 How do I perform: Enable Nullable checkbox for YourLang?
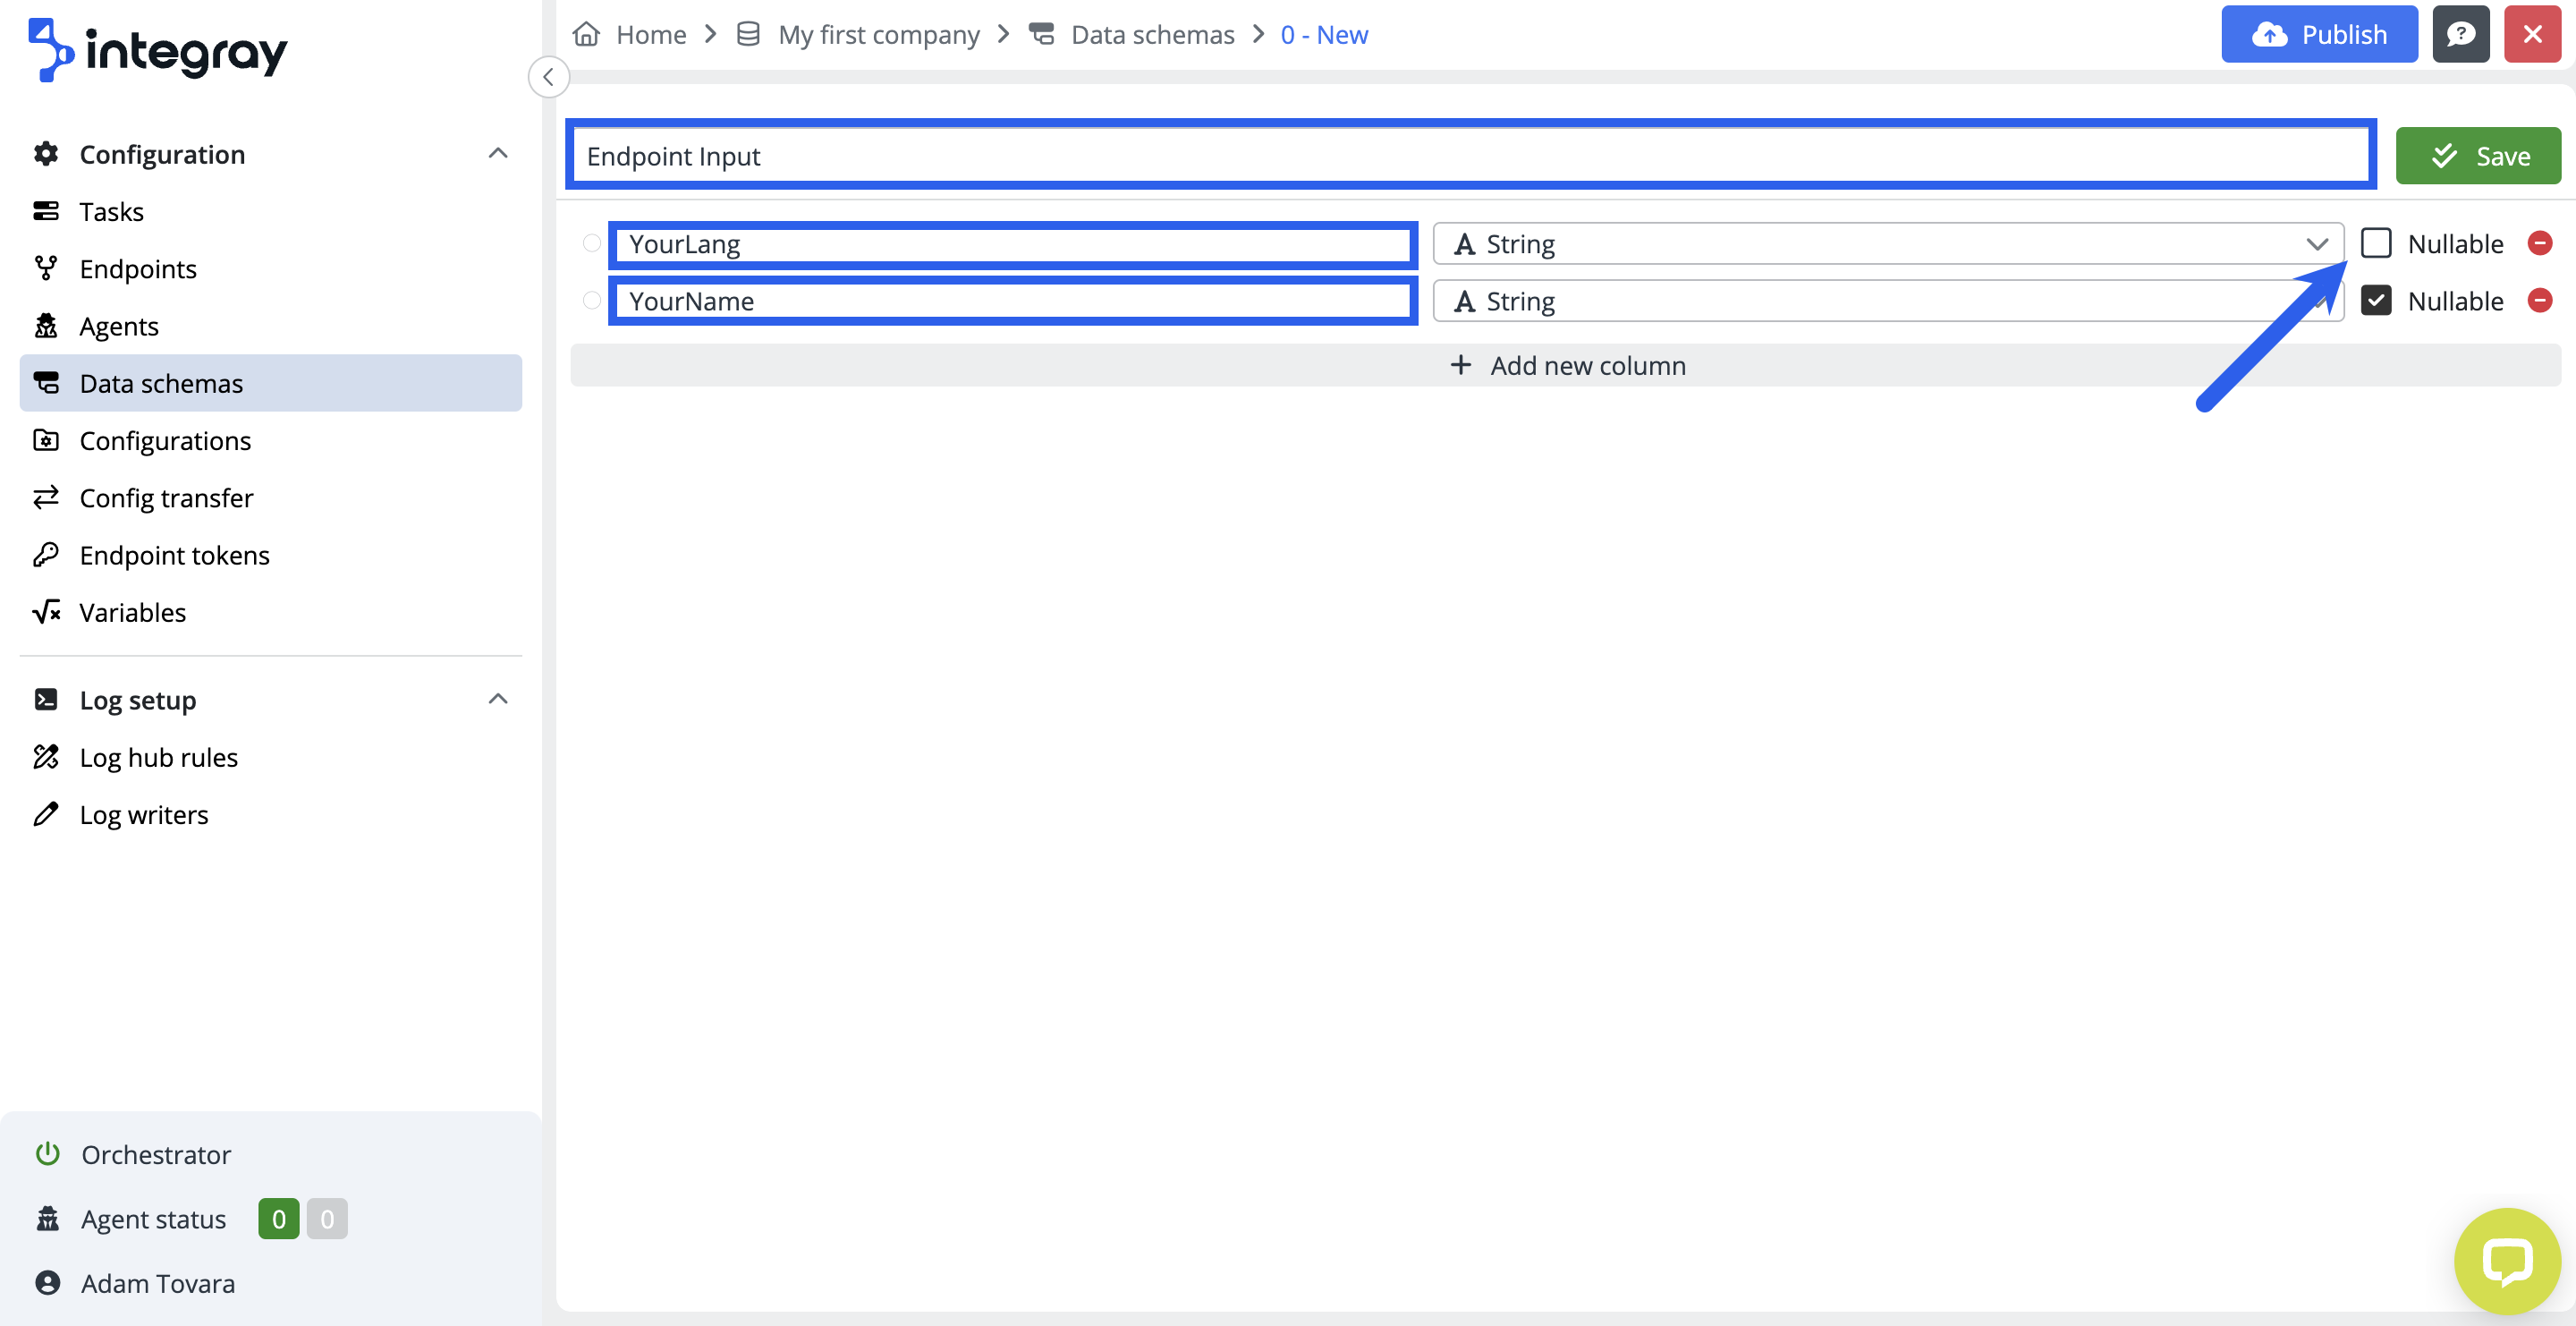(x=2375, y=243)
